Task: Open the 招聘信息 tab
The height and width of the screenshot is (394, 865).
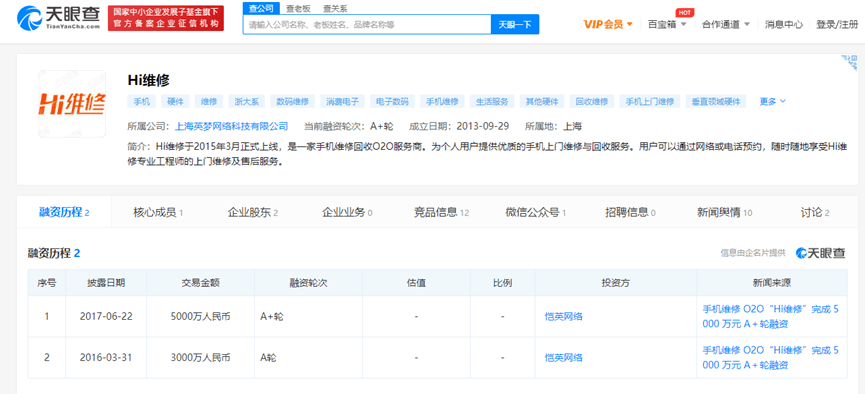Action: 630,212
